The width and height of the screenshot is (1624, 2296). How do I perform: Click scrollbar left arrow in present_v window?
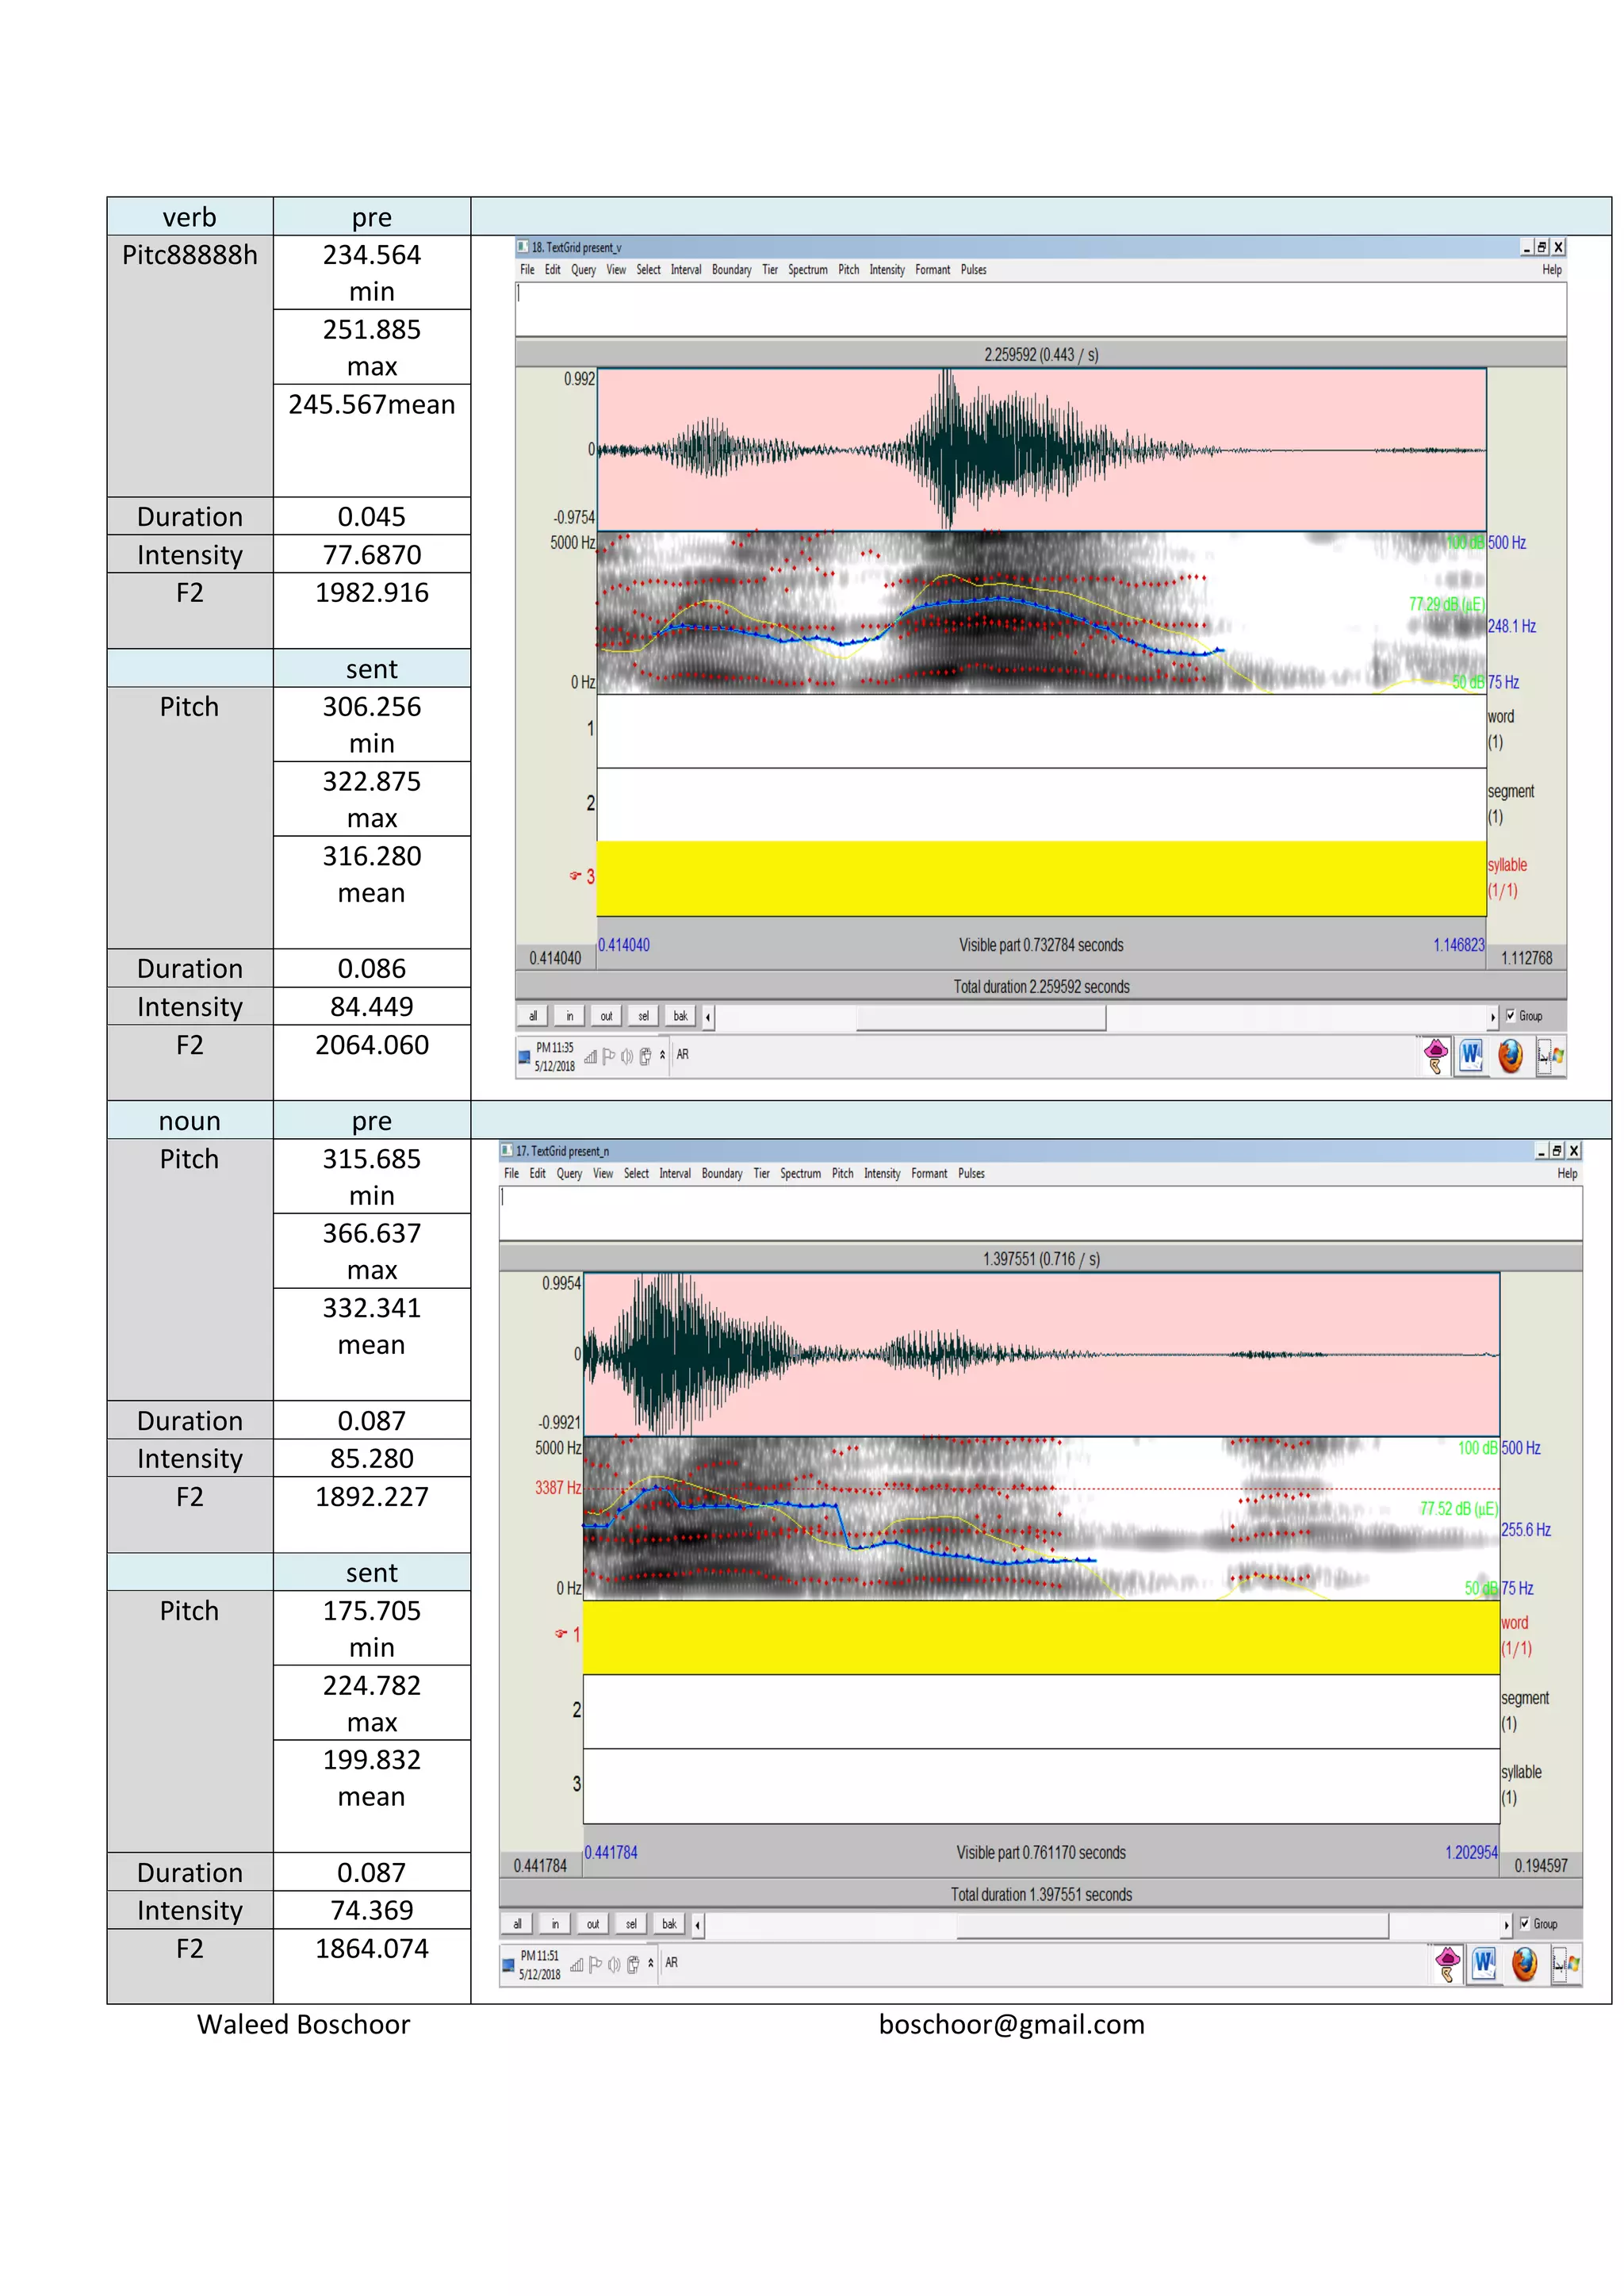[x=708, y=1017]
